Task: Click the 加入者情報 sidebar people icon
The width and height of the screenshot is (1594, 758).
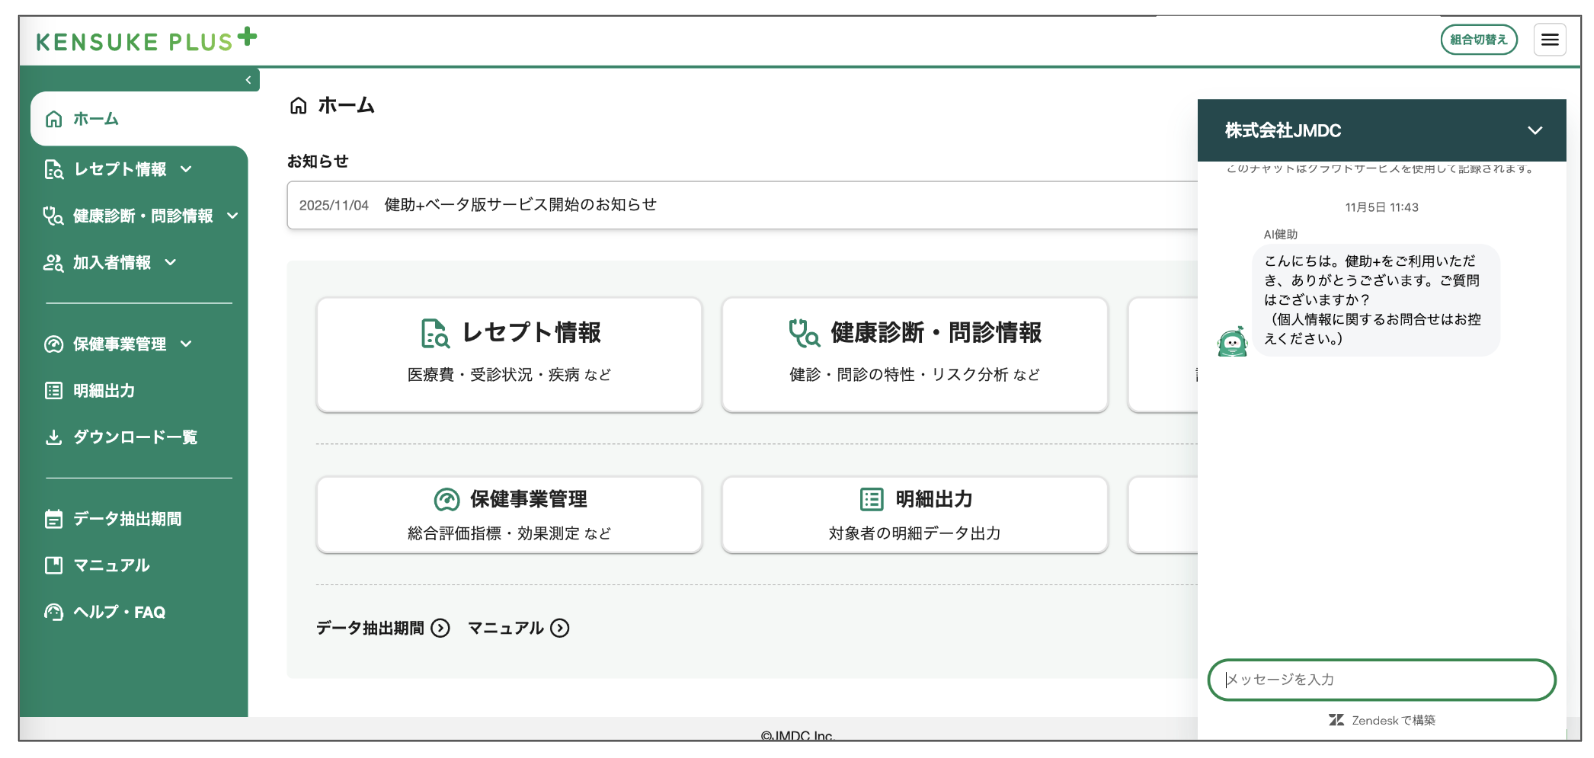Action: point(53,262)
